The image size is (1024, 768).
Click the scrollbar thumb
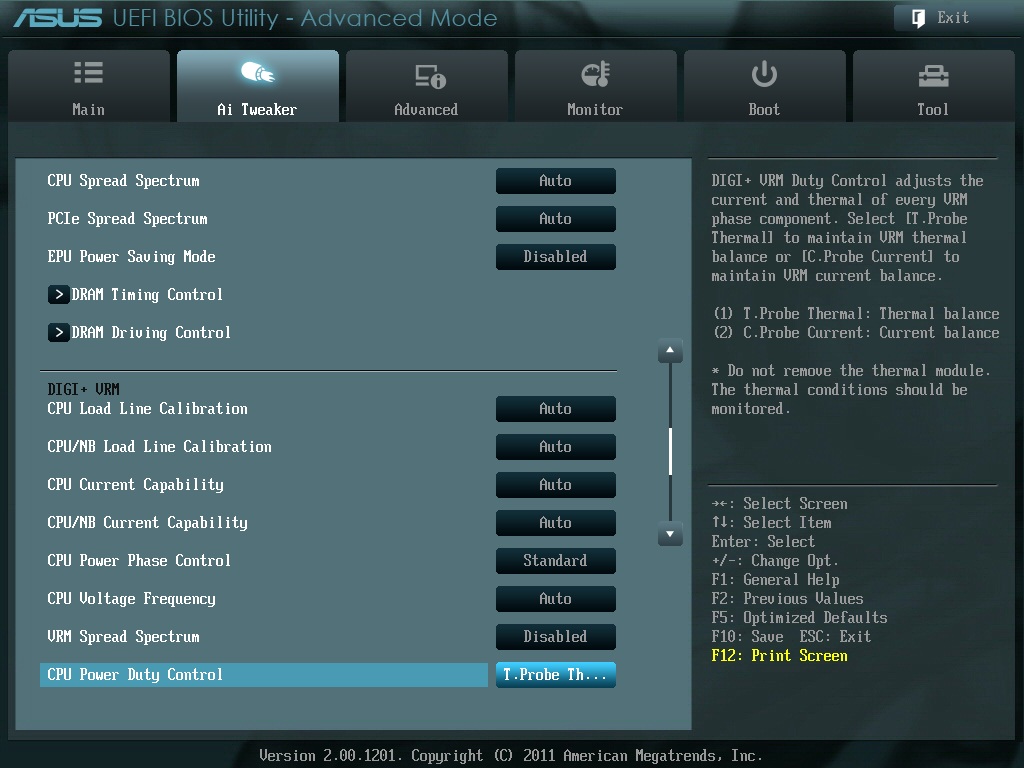point(670,451)
